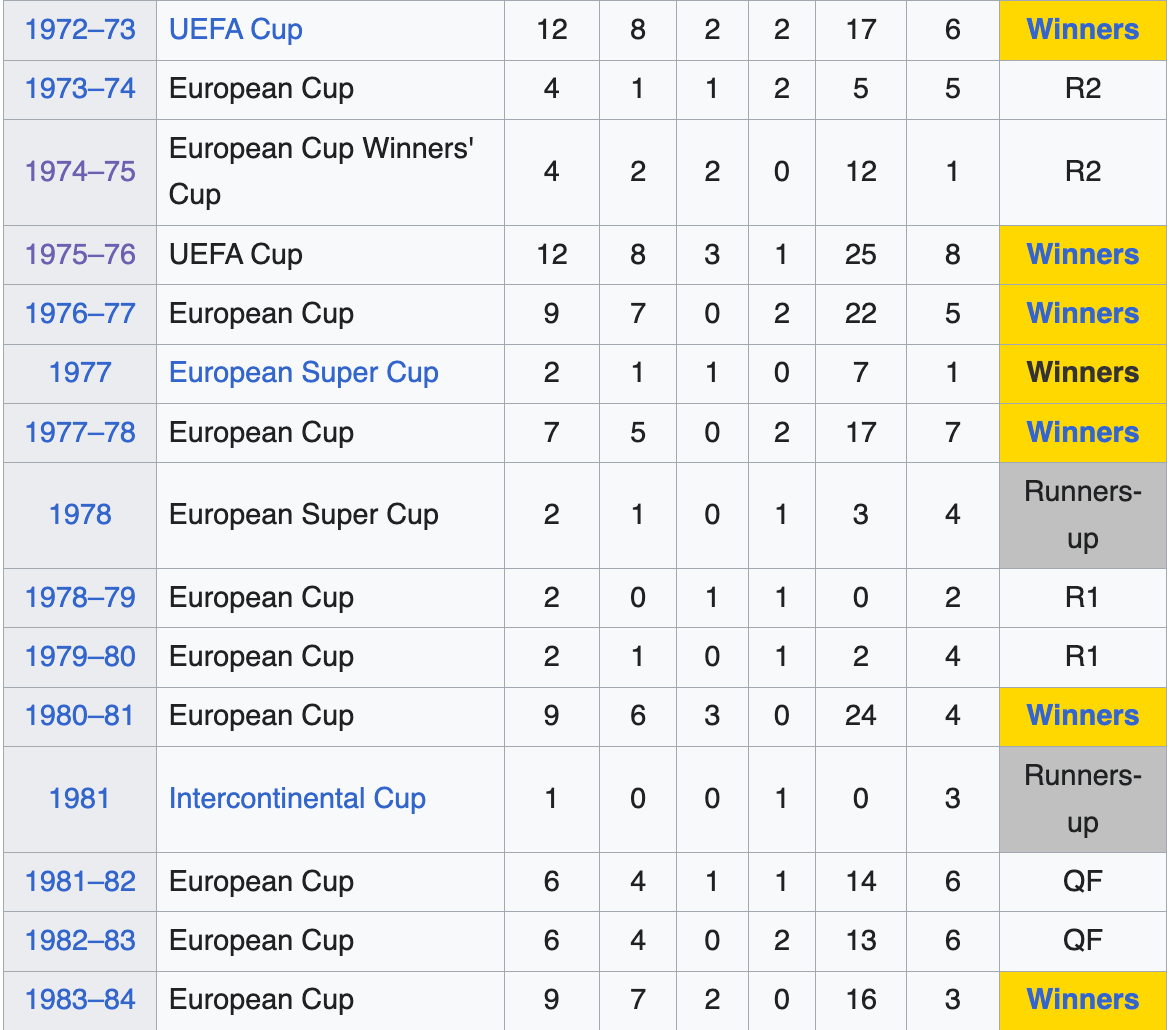This screenshot has height=1030, width=1172.
Task: Open the 1978 season link
Action: [x=80, y=515]
